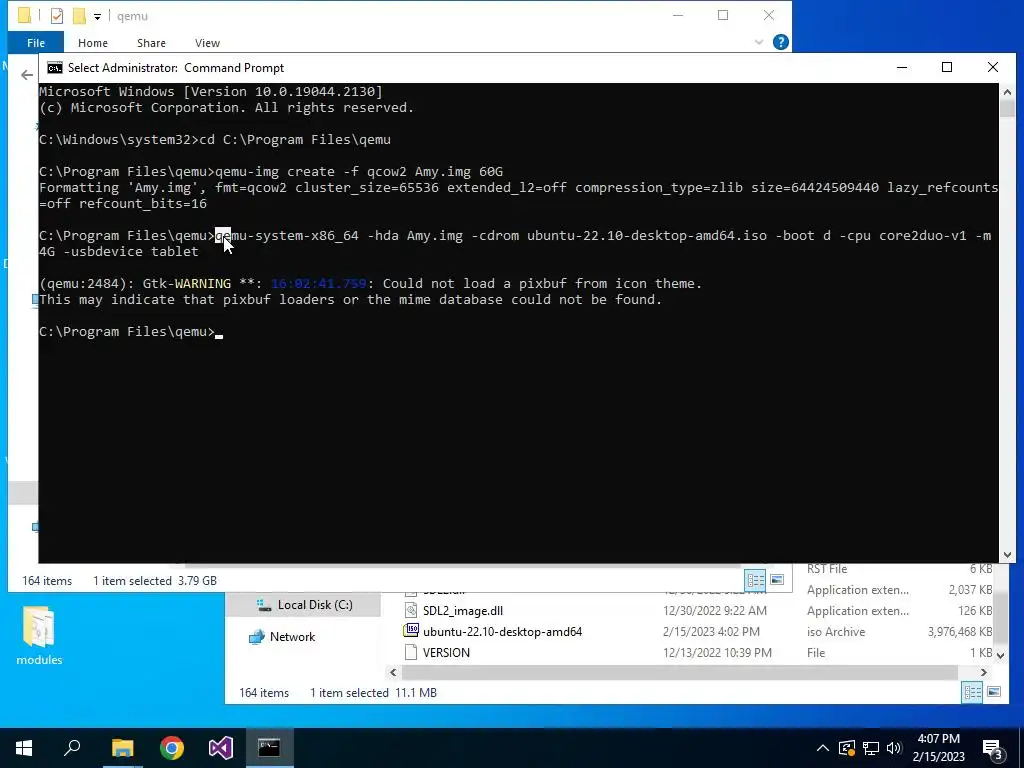
Task: Click the Command Prompt scrollbar up arrow
Action: point(1007,92)
